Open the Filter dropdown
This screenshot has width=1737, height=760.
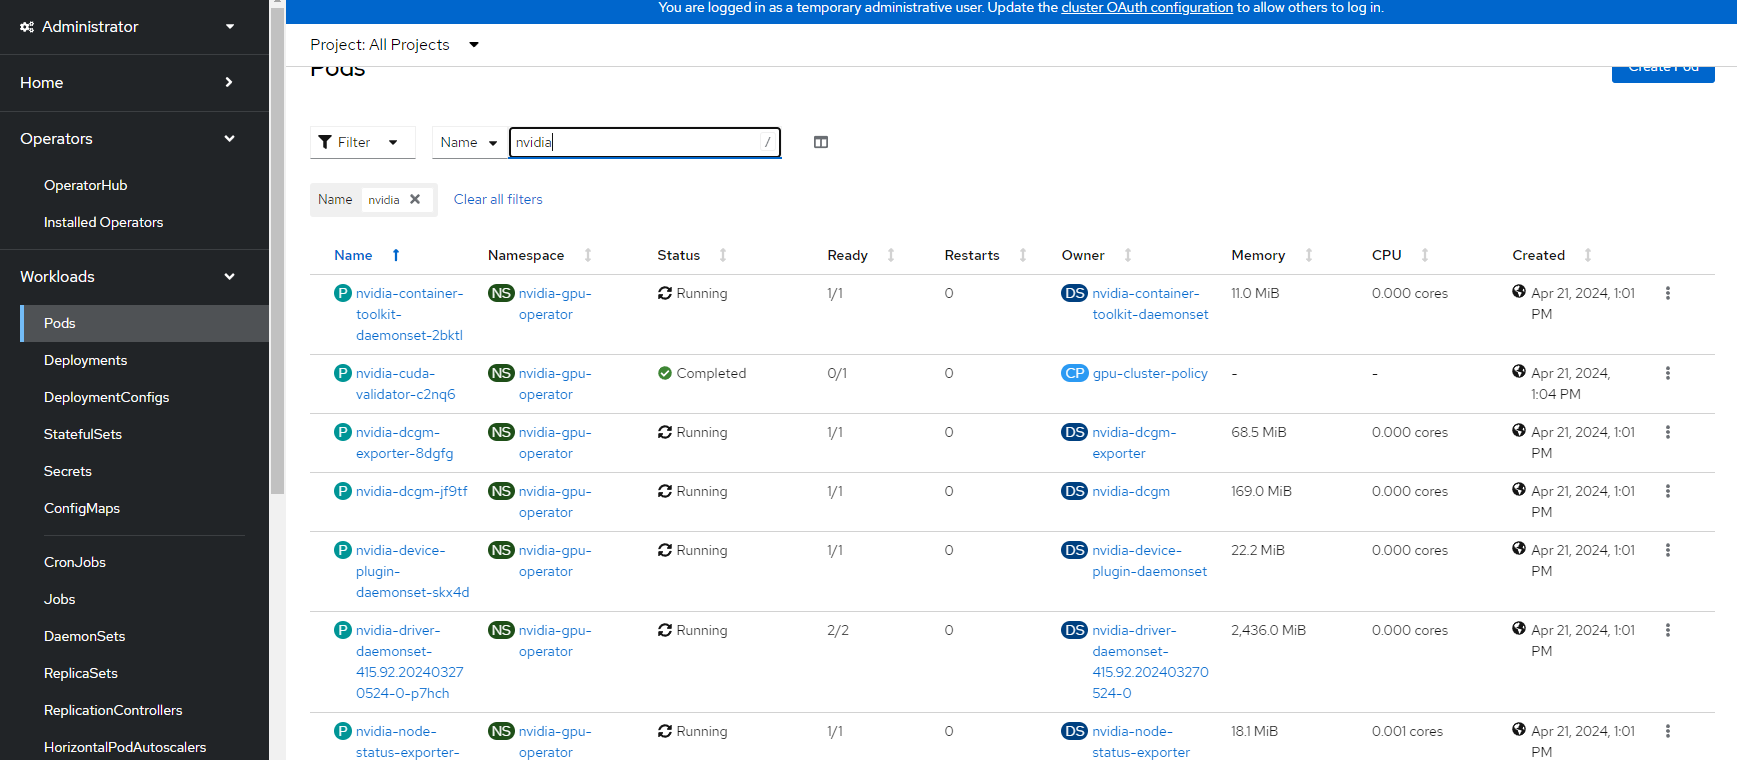(x=362, y=142)
